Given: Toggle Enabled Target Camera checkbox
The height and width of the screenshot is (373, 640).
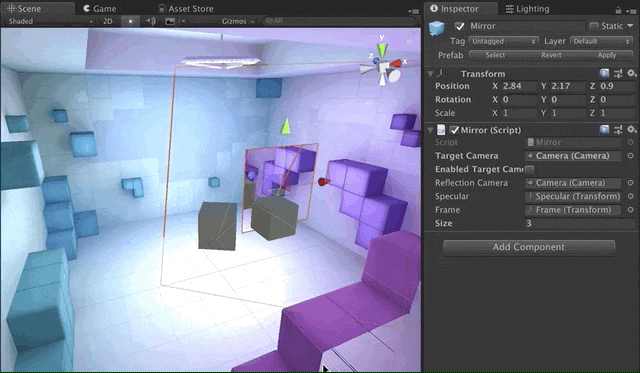Looking at the screenshot, I should [x=529, y=169].
